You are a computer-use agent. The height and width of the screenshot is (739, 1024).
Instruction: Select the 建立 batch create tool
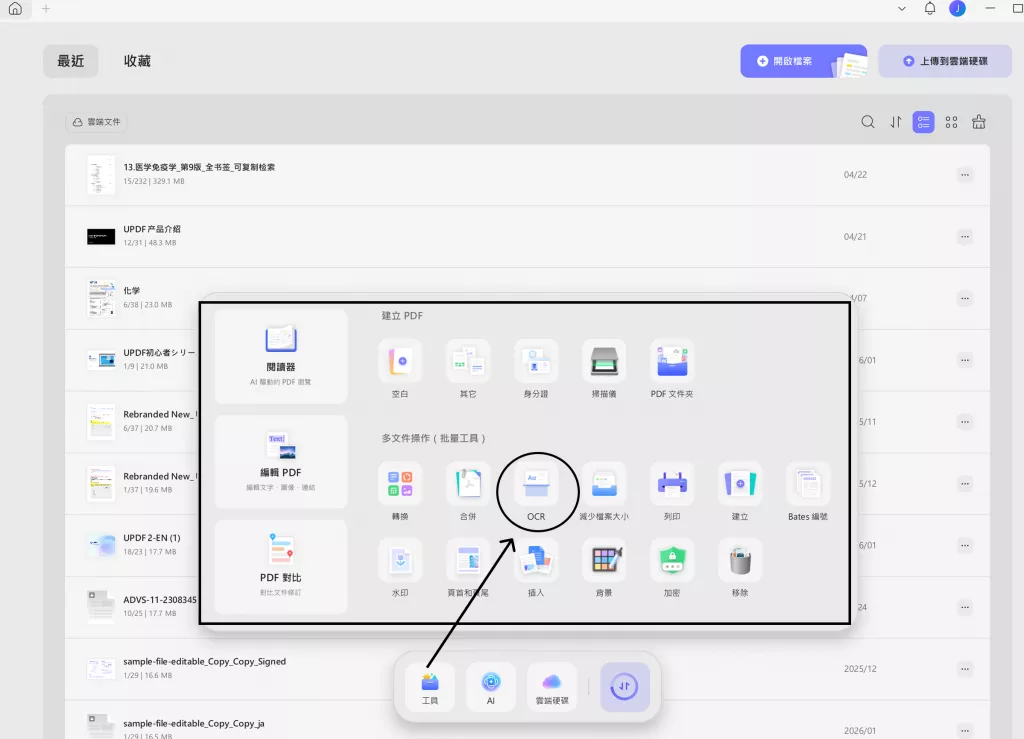click(739, 484)
